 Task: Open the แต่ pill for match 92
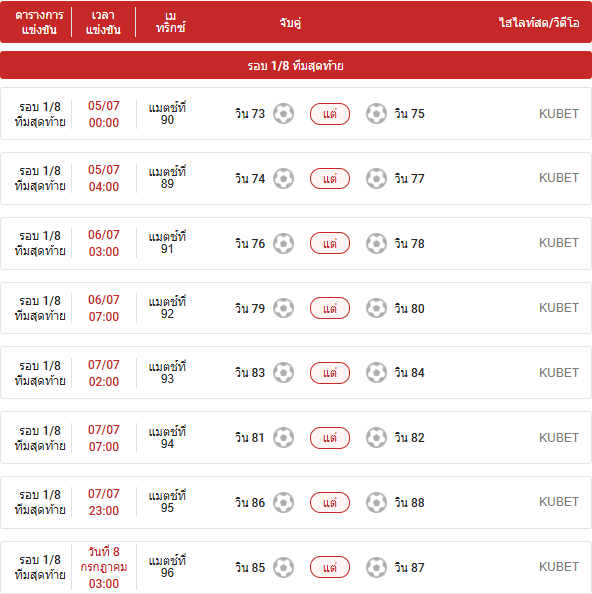330,308
